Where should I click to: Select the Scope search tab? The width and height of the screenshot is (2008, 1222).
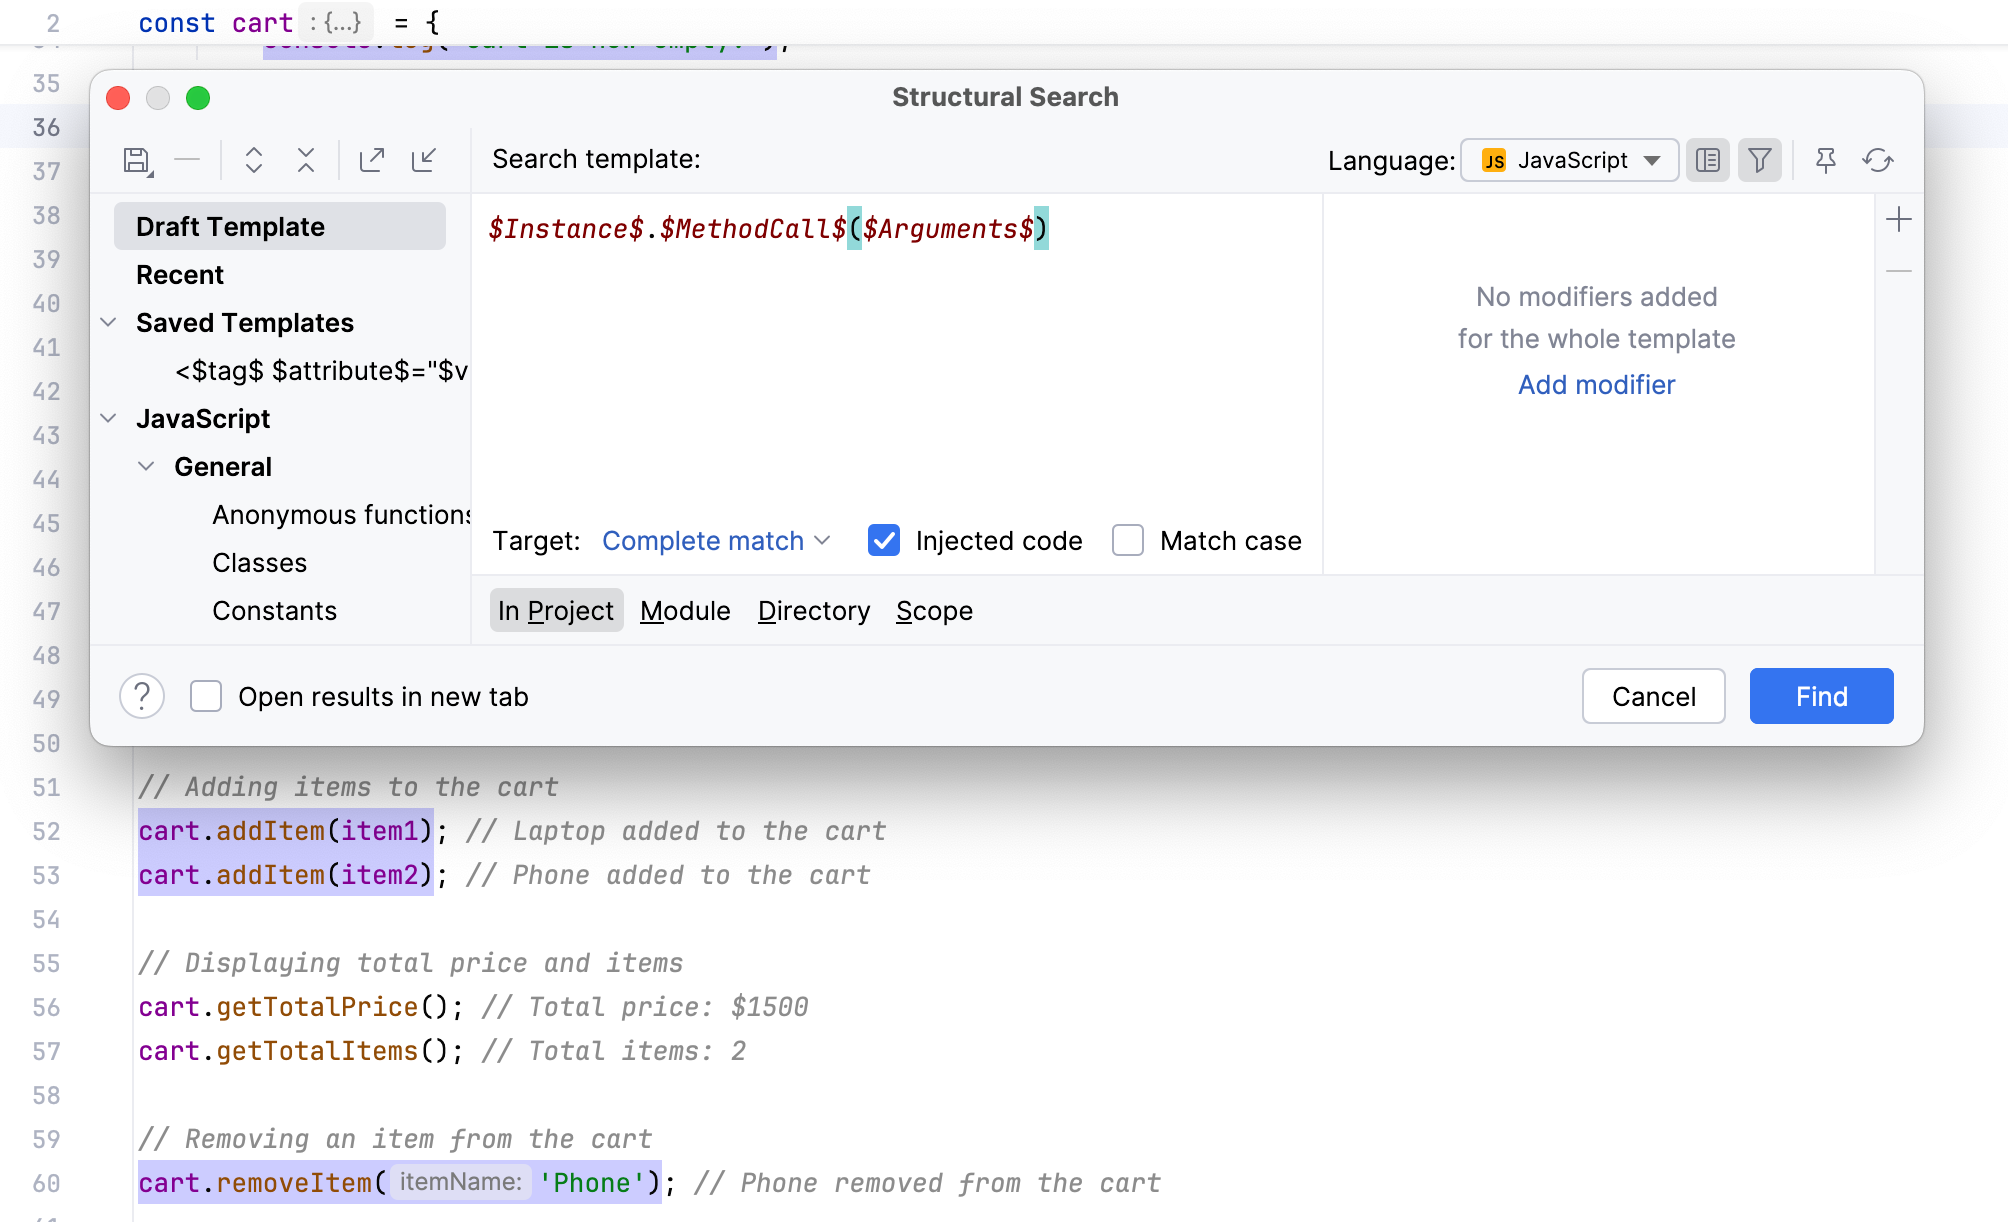tap(932, 611)
